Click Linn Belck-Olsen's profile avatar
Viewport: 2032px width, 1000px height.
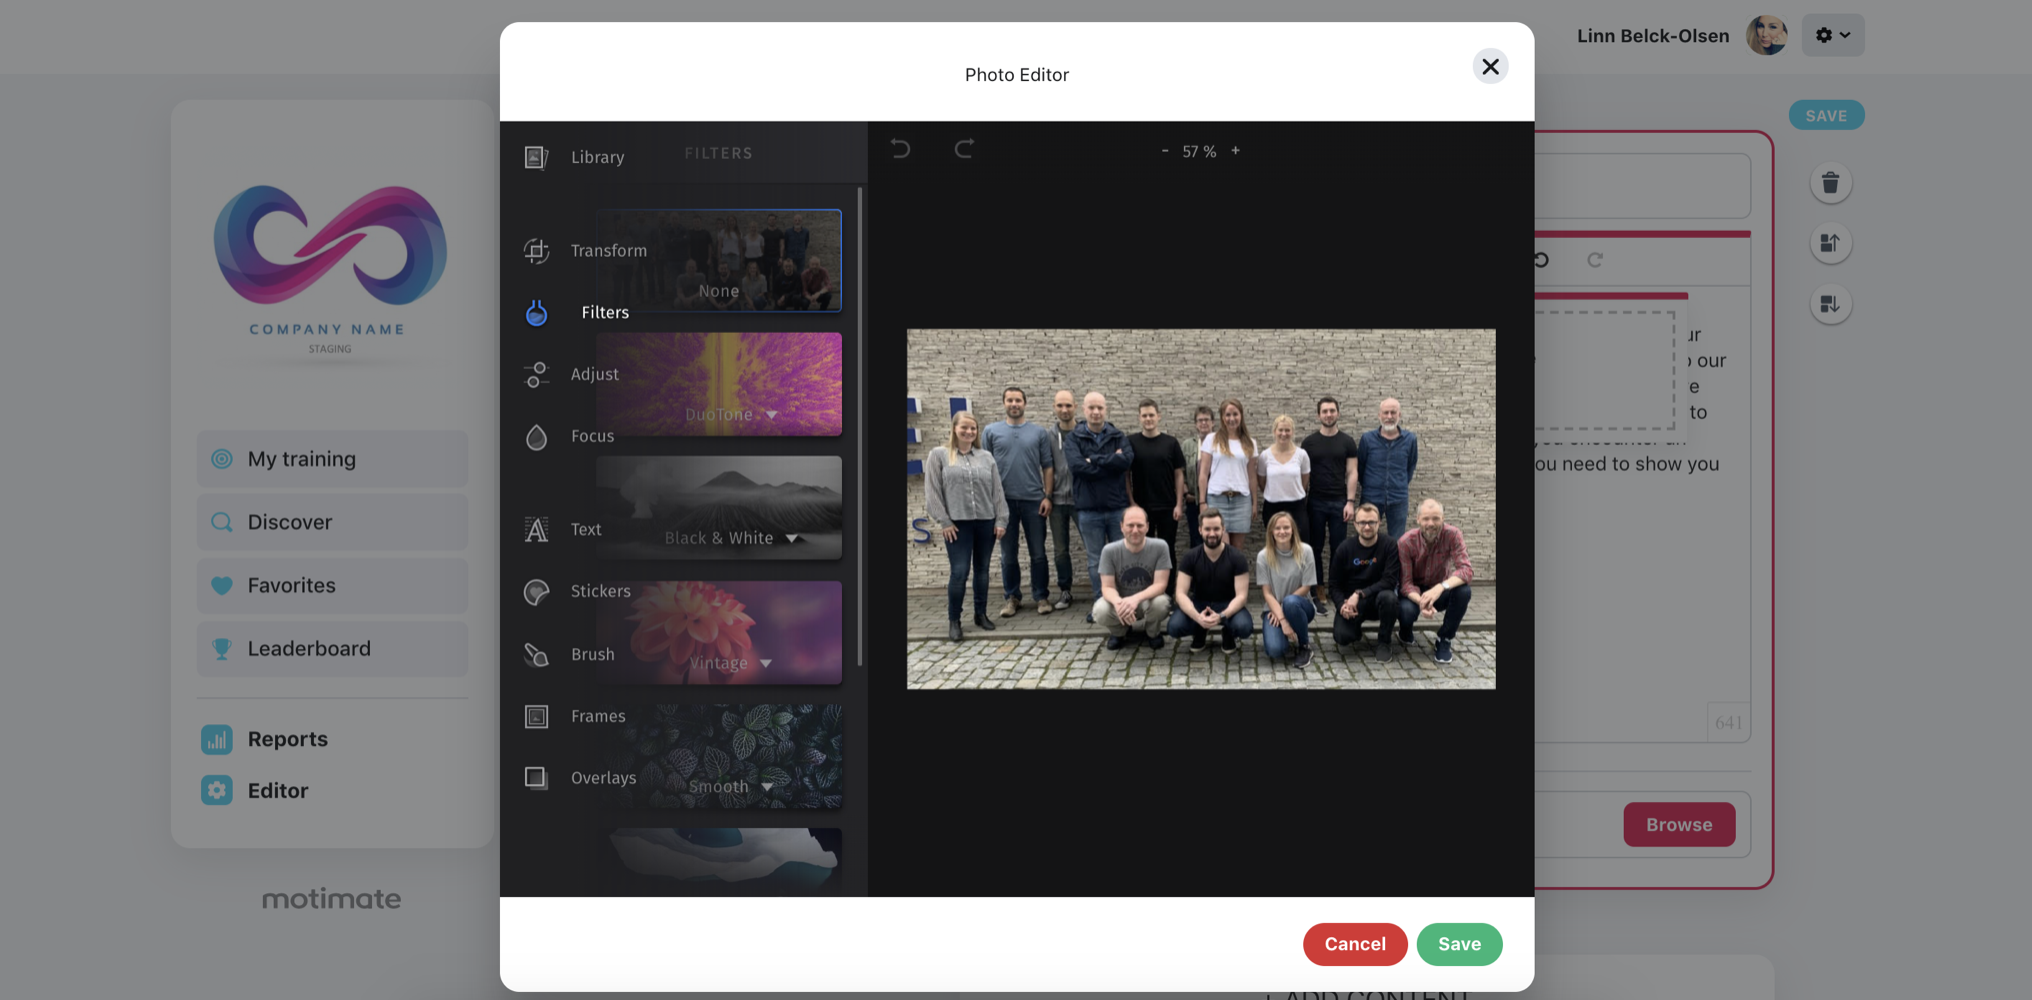1767,35
